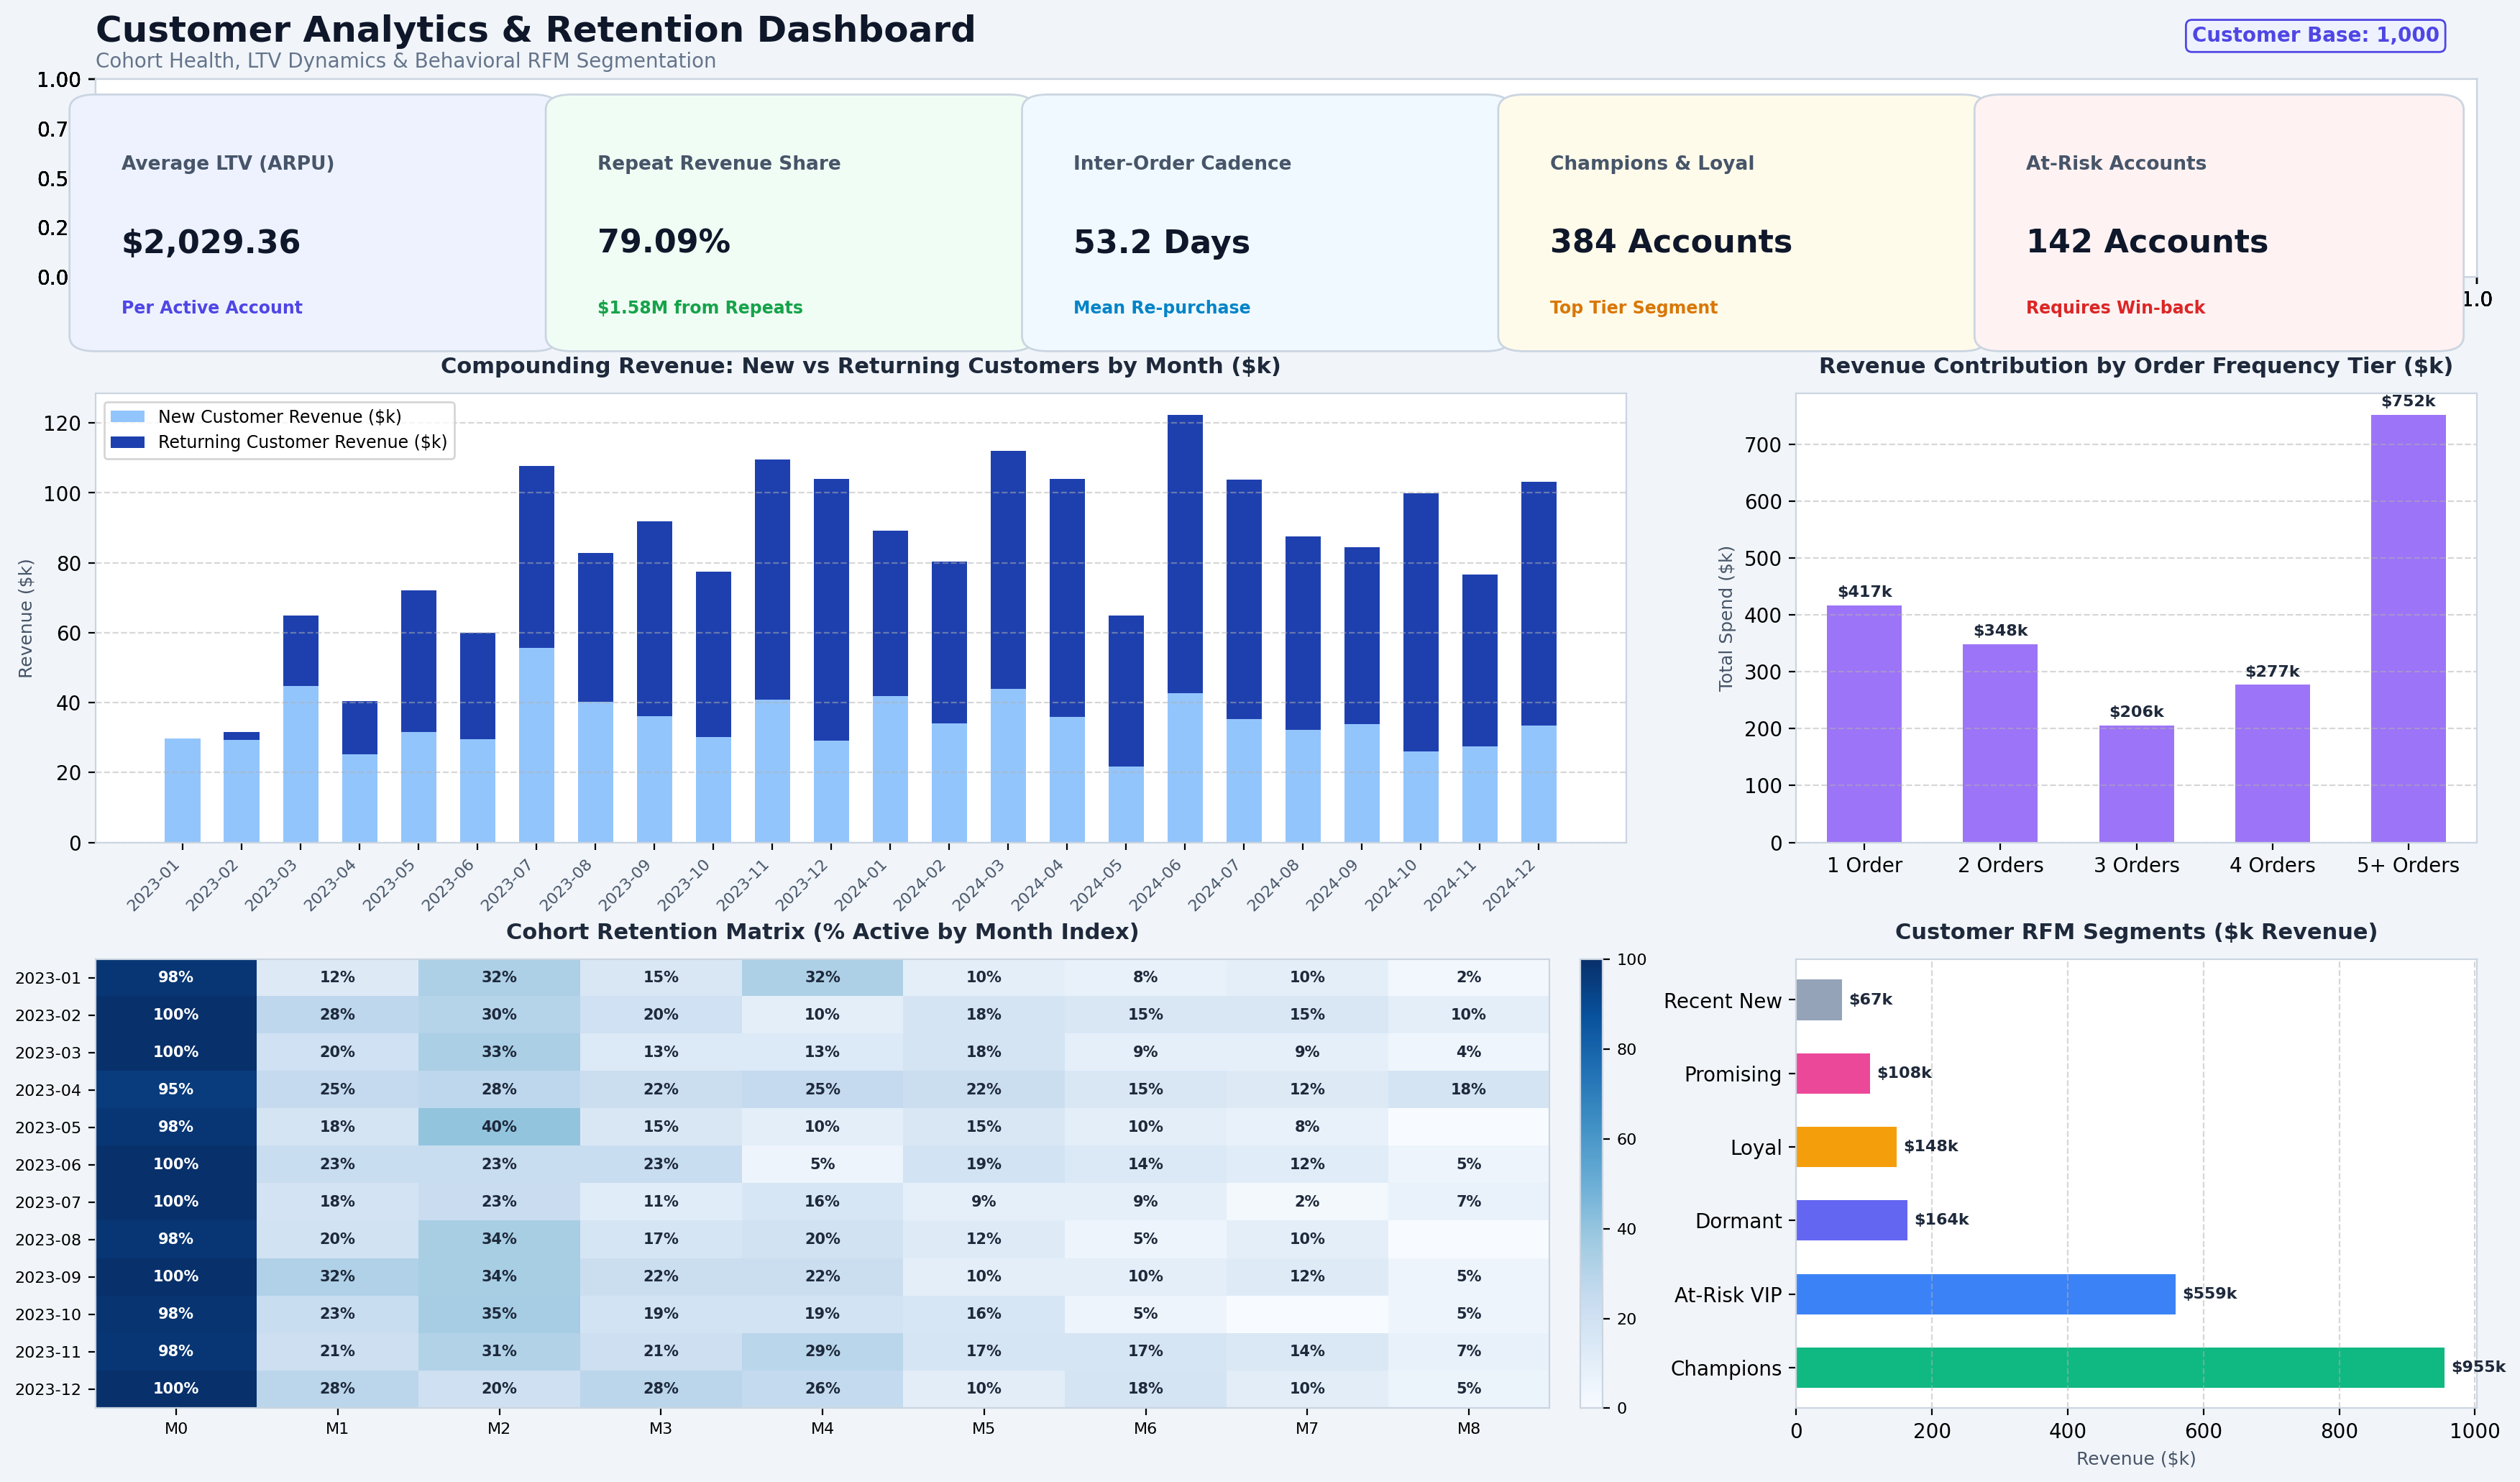Screen dimensions: 2520x1482
Task: Click the 2024-12 stacked revenue bar
Action: [1538, 662]
